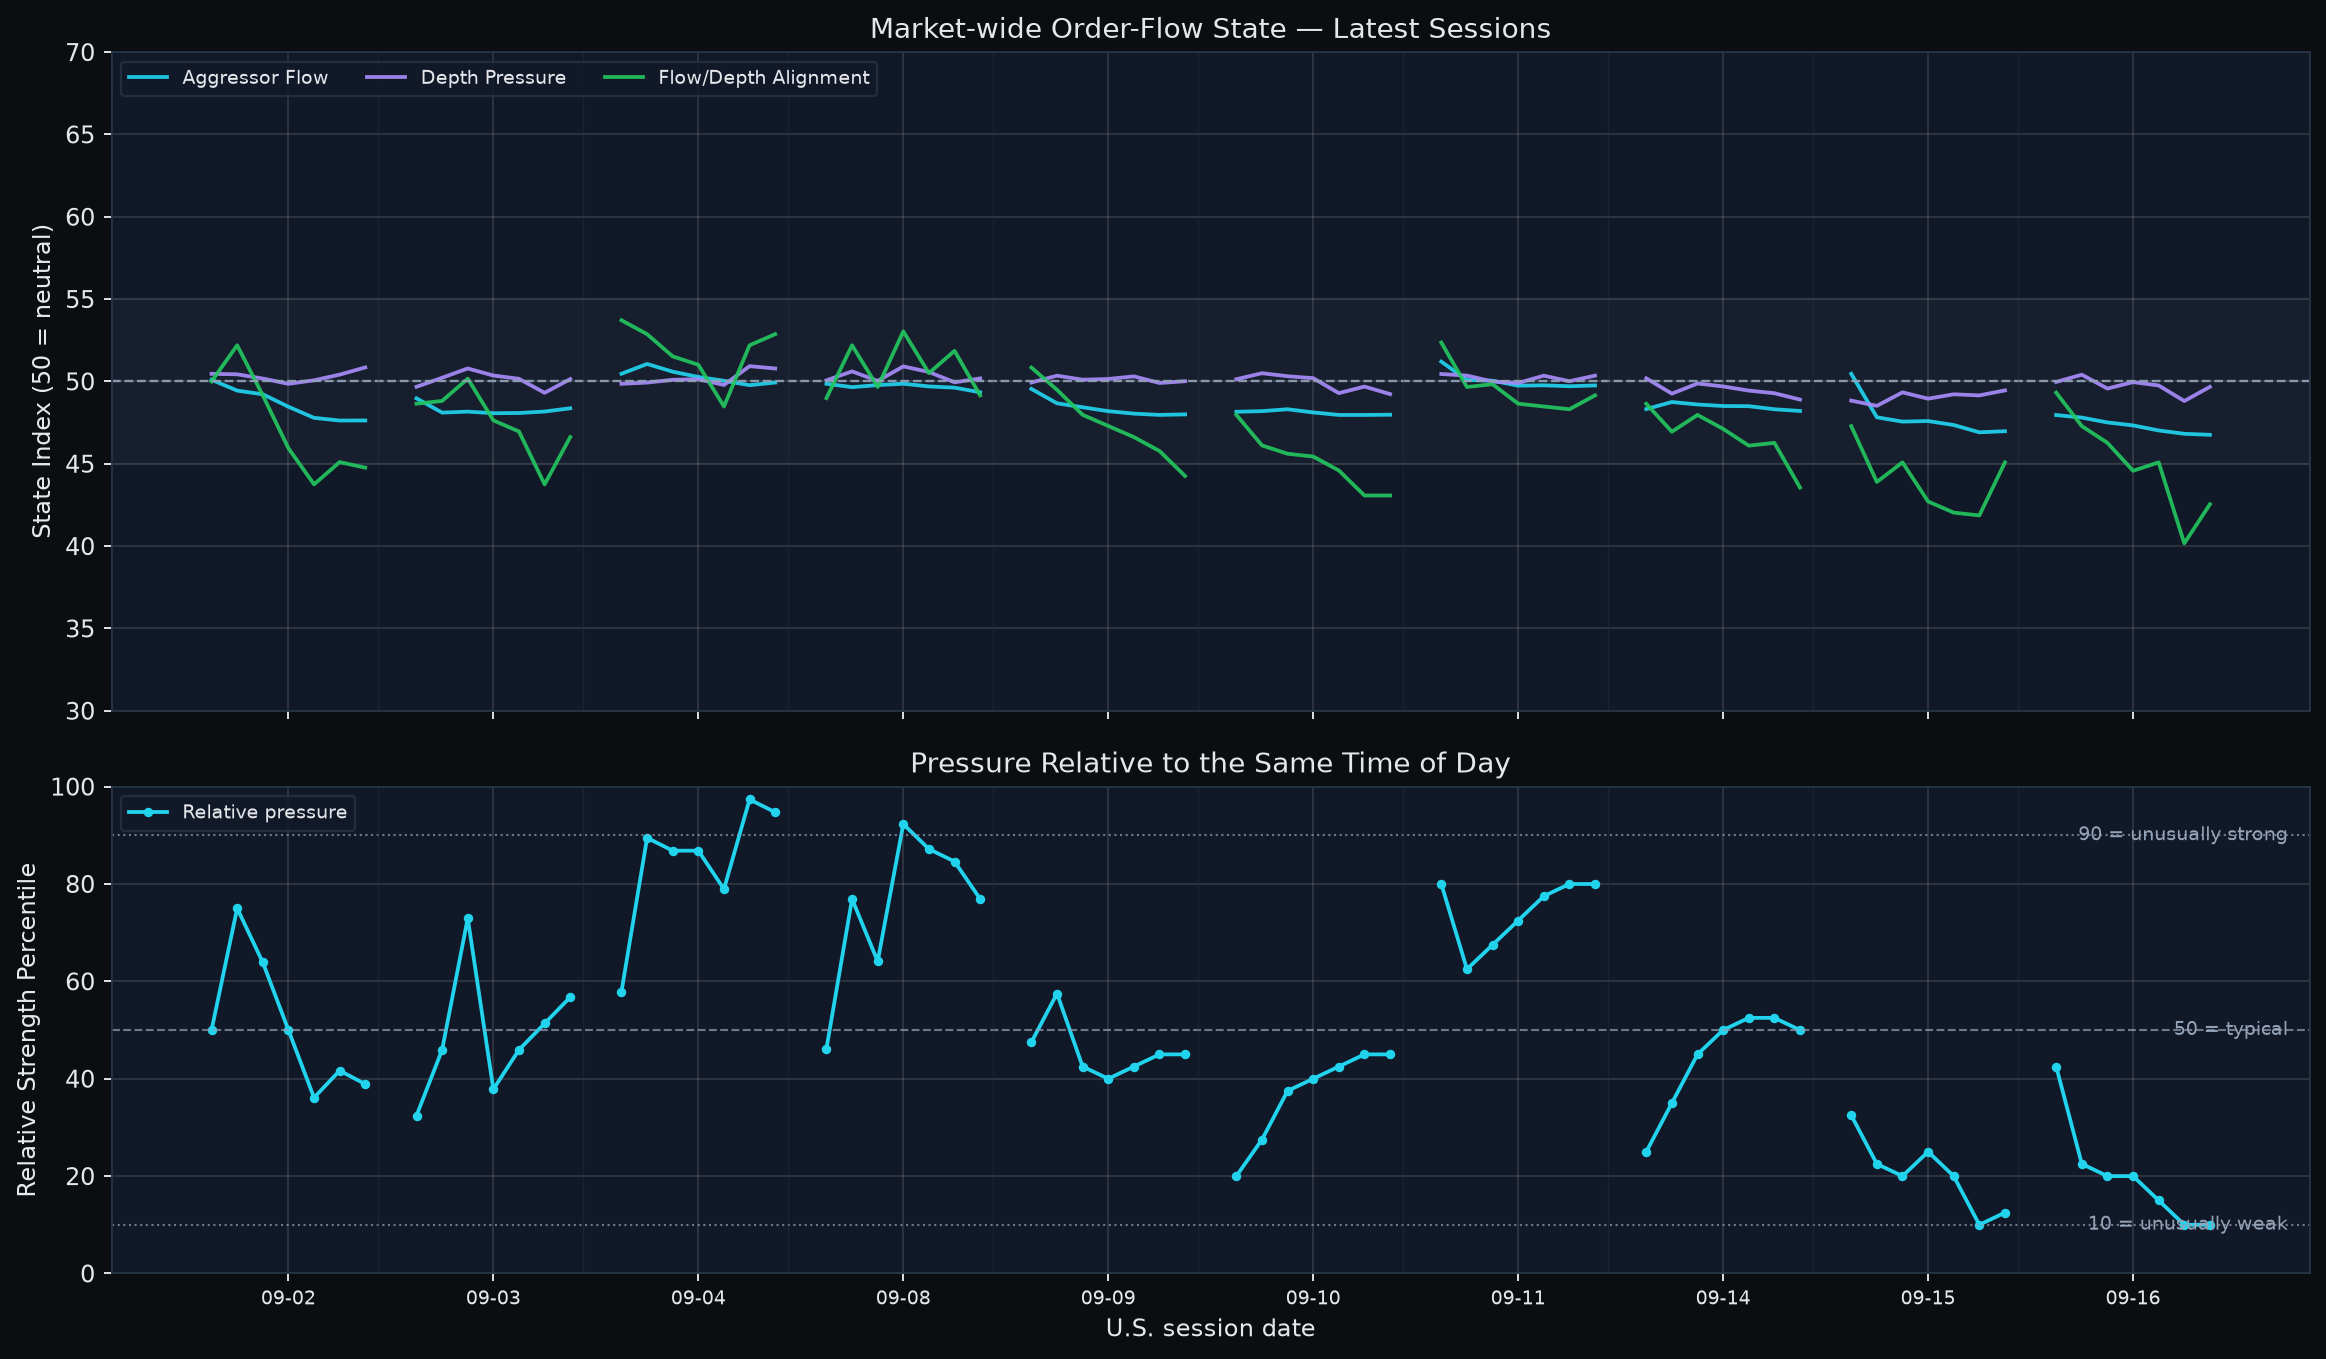Click the Pressure Relative to Same Time title
The width and height of the screenshot is (2326, 1359).
[1210, 764]
